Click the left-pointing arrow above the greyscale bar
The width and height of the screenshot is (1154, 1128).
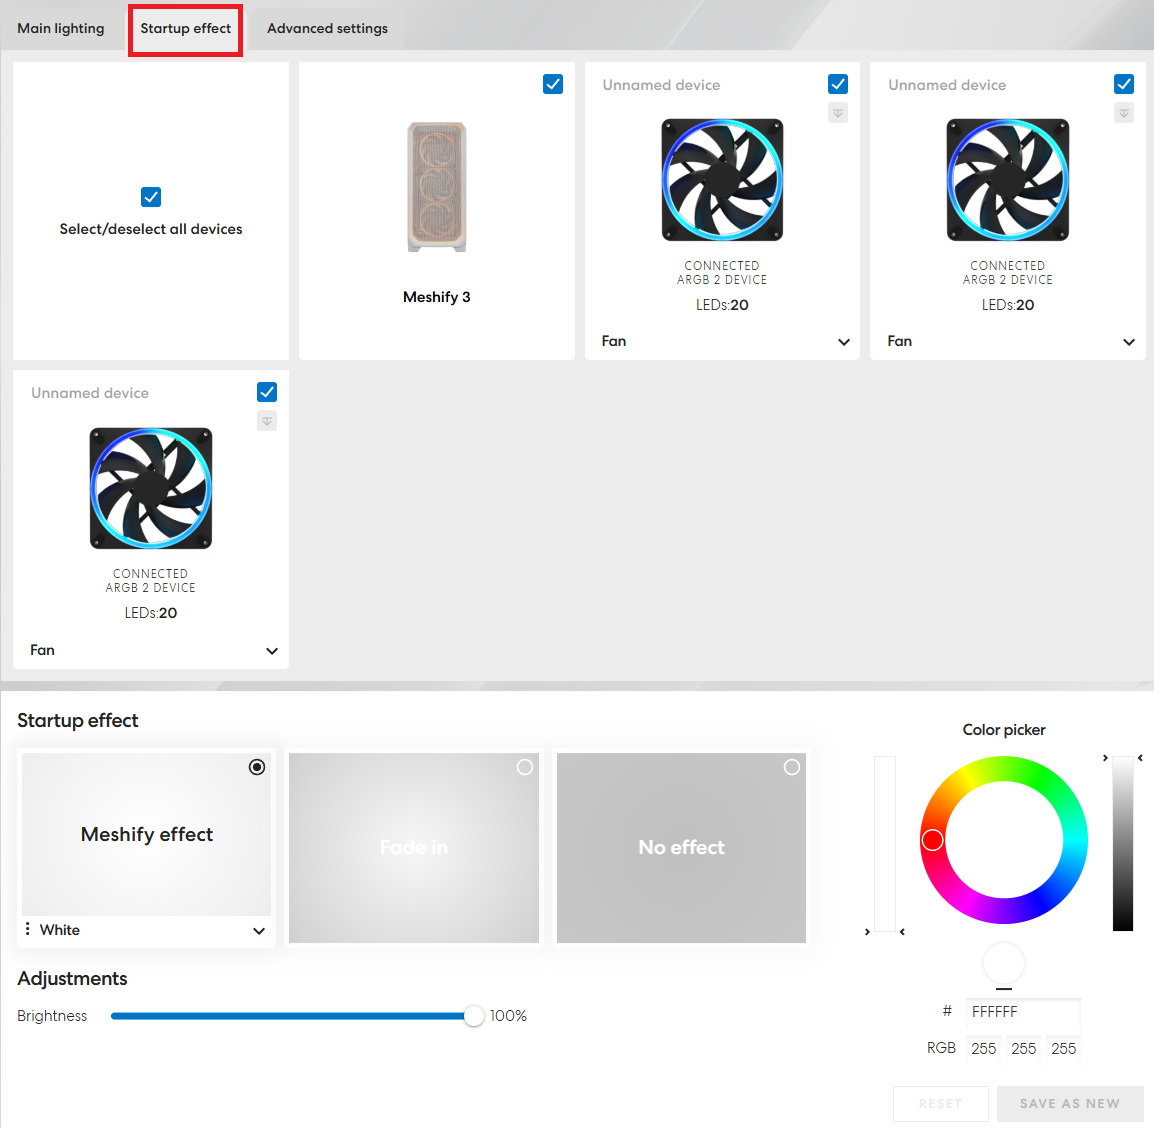point(1140,758)
